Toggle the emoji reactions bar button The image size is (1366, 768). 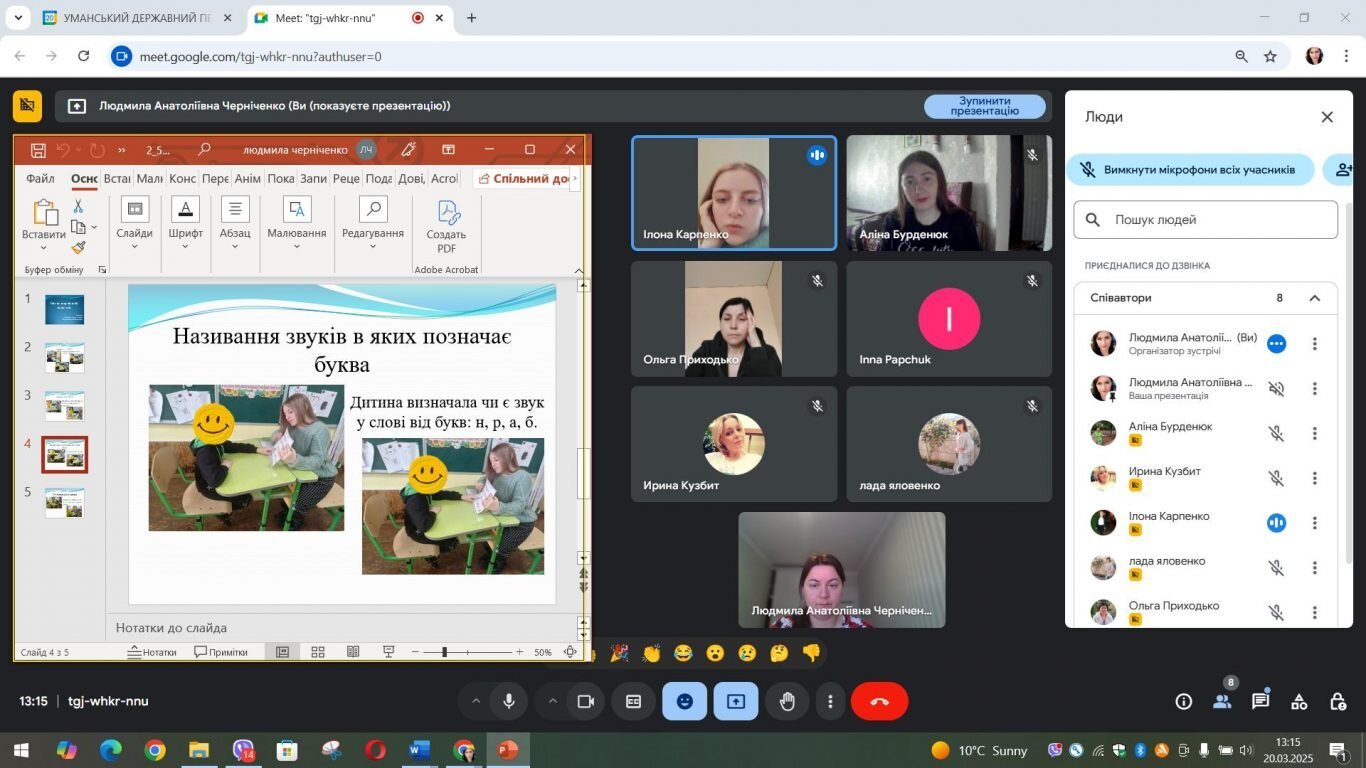685,702
